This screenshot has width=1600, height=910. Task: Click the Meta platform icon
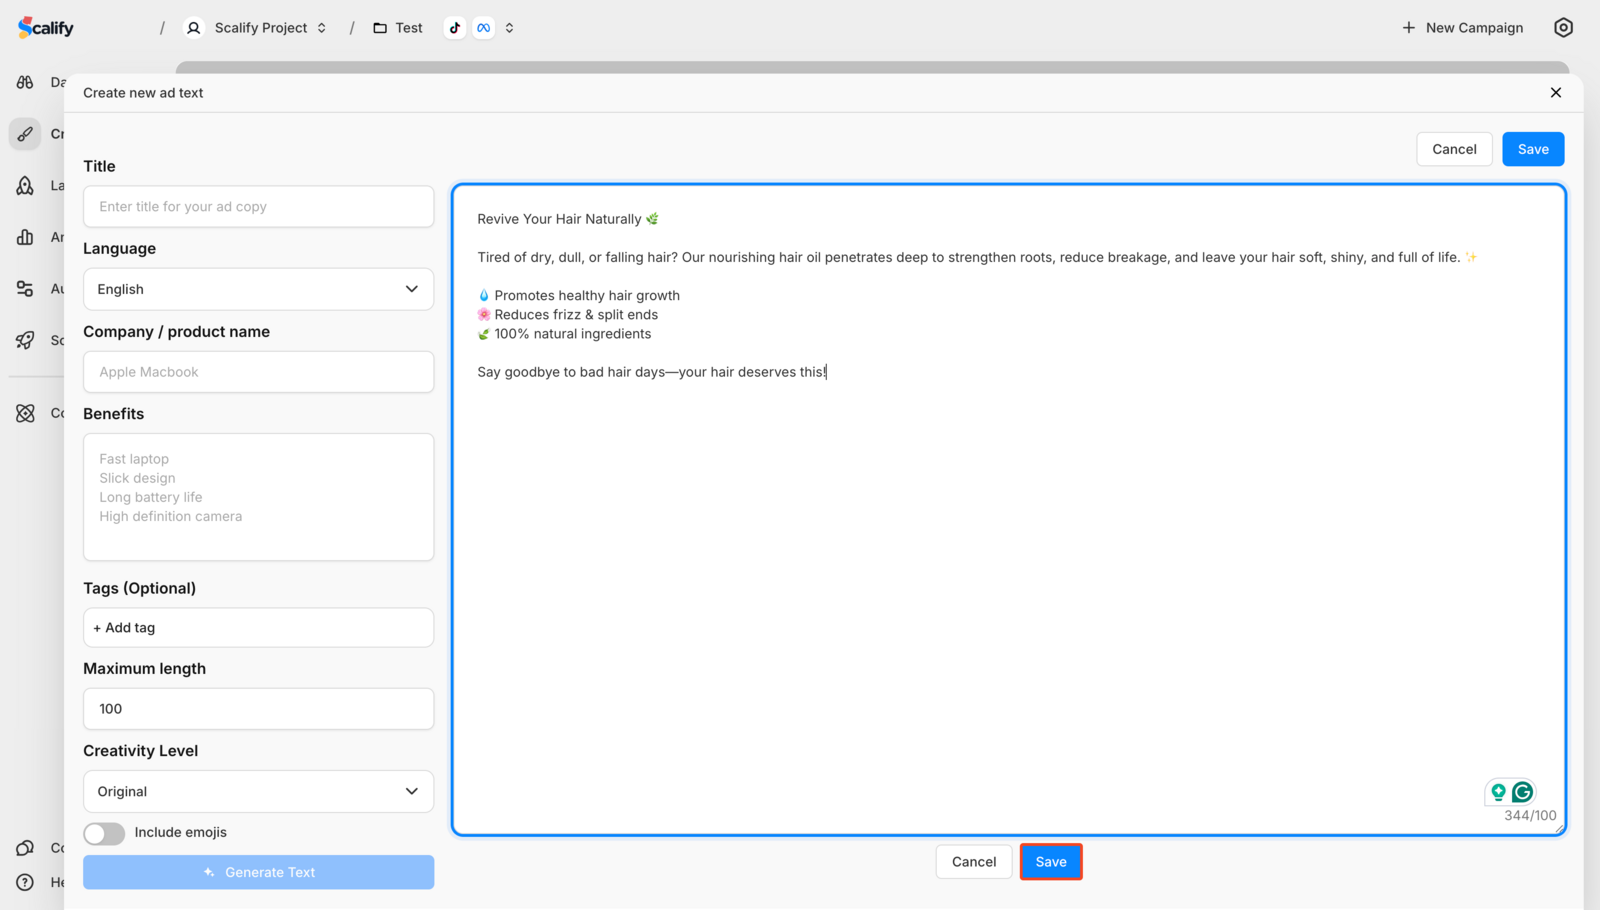click(484, 28)
